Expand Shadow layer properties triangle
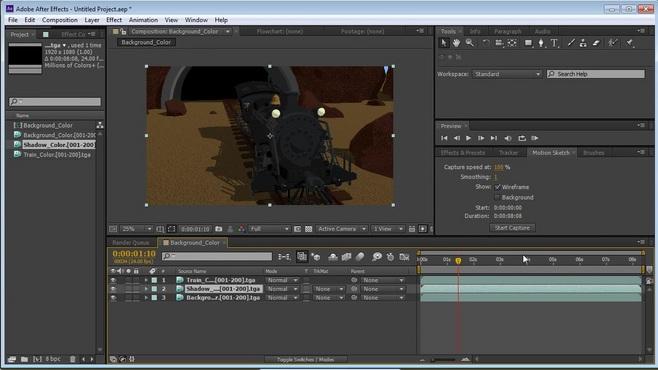 146,289
